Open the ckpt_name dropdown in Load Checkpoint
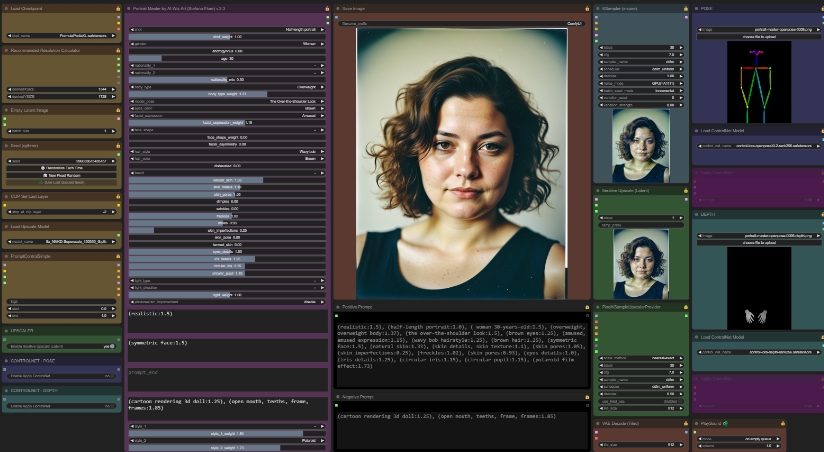 tap(60, 34)
